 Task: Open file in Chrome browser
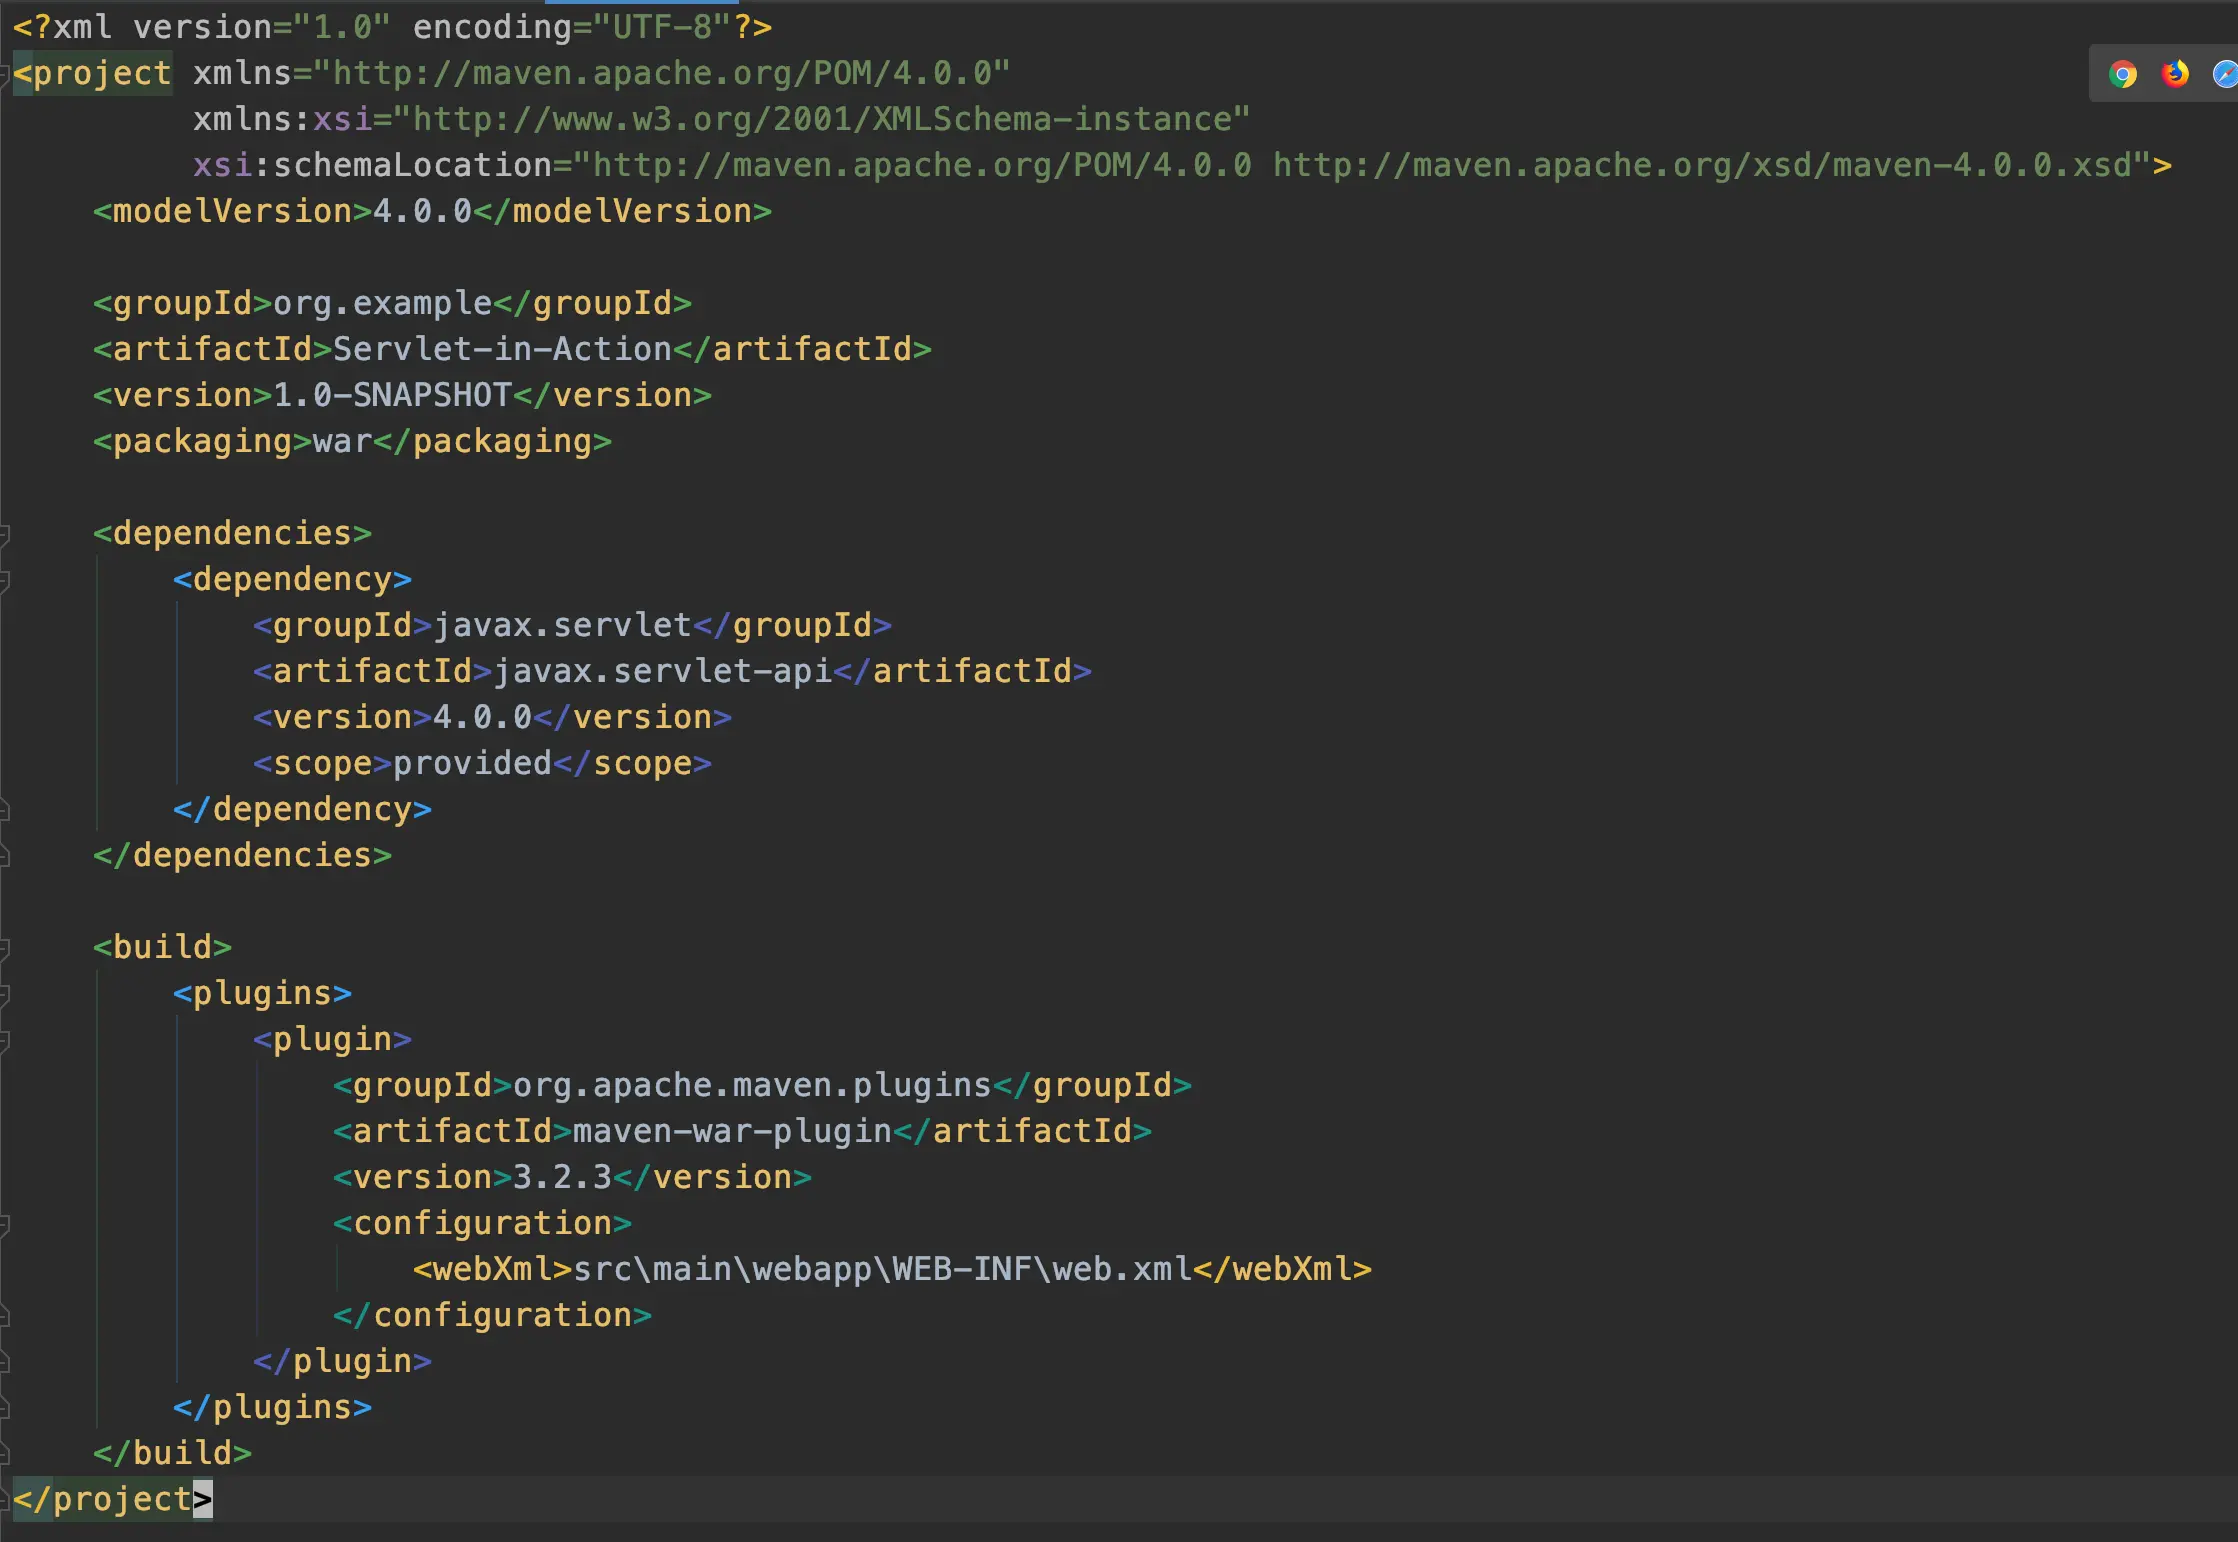[2122, 74]
